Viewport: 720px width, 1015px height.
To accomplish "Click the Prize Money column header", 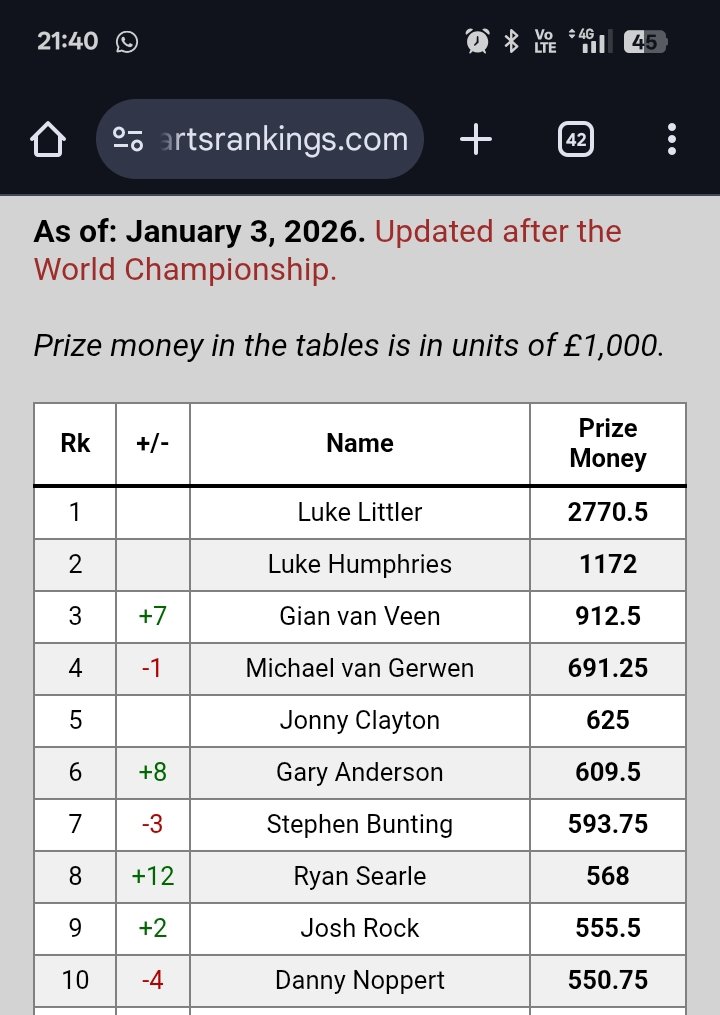I will pos(607,443).
